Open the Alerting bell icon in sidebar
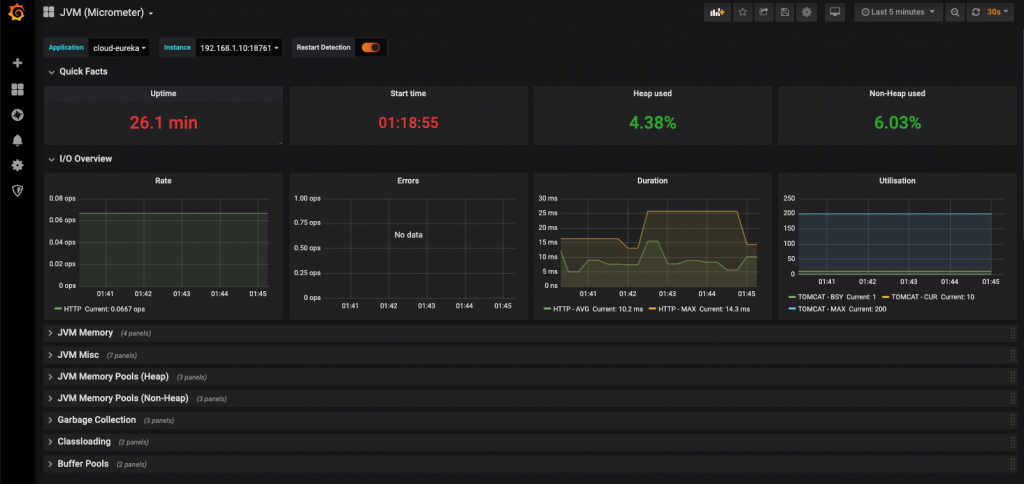The image size is (1024, 484). (x=18, y=140)
